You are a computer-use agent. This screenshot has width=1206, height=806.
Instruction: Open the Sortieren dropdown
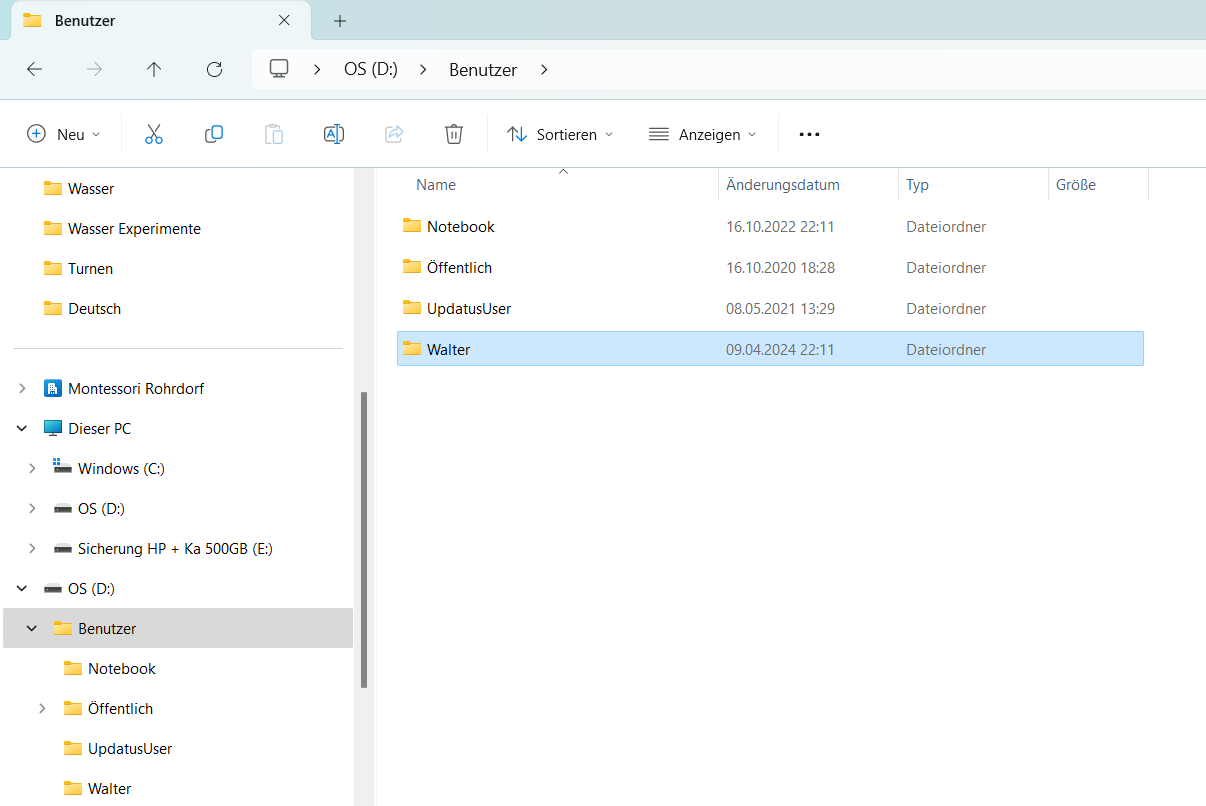[560, 134]
